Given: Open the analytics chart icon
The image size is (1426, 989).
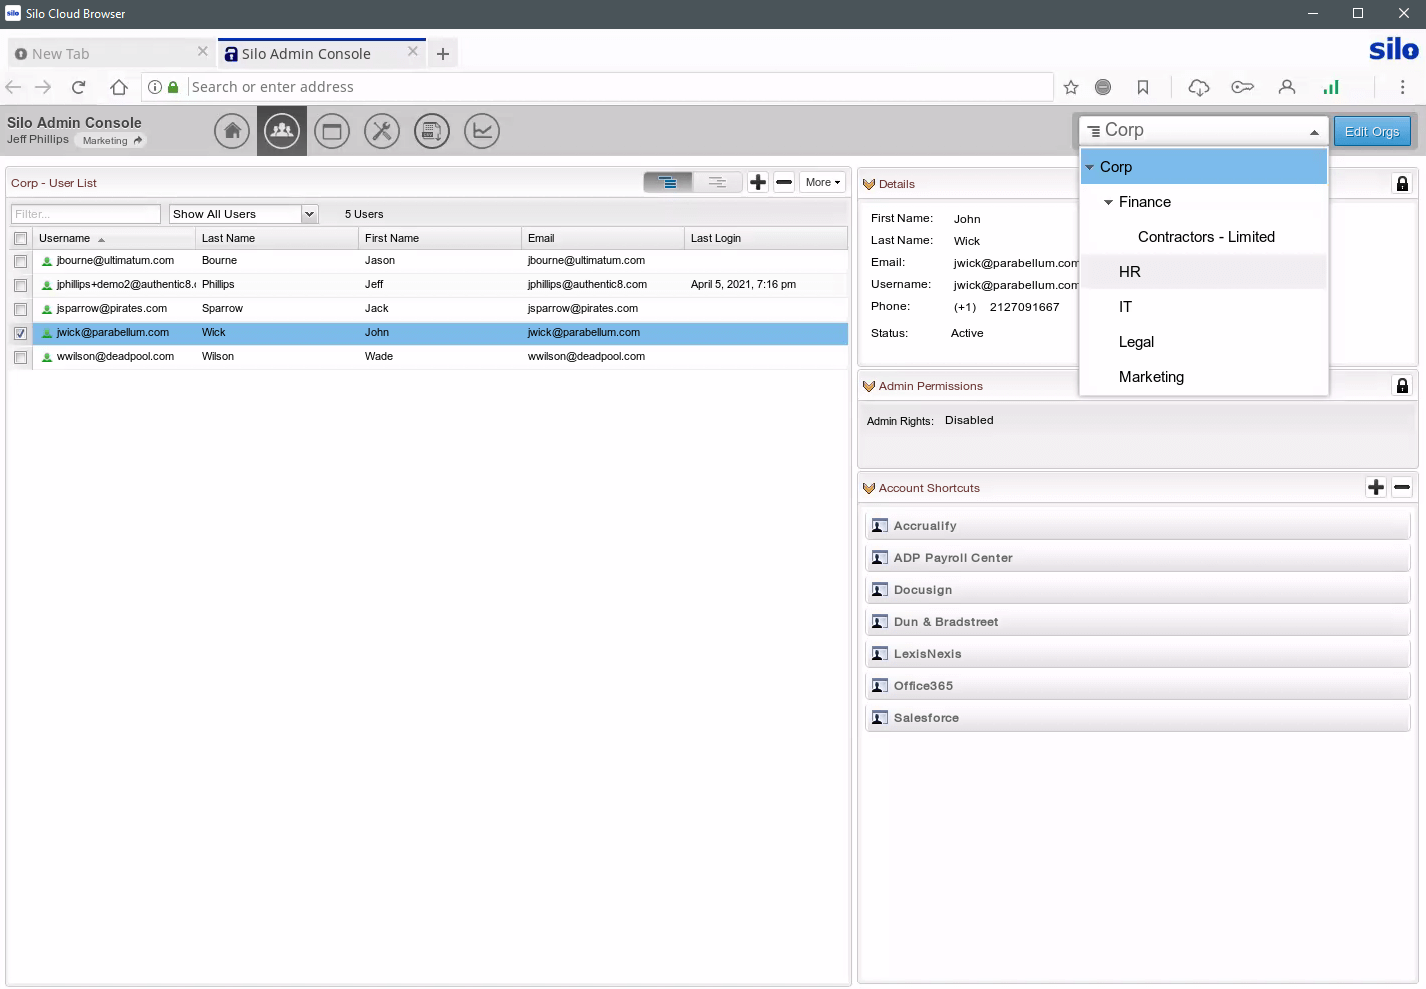Looking at the screenshot, I should pyautogui.click(x=482, y=131).
